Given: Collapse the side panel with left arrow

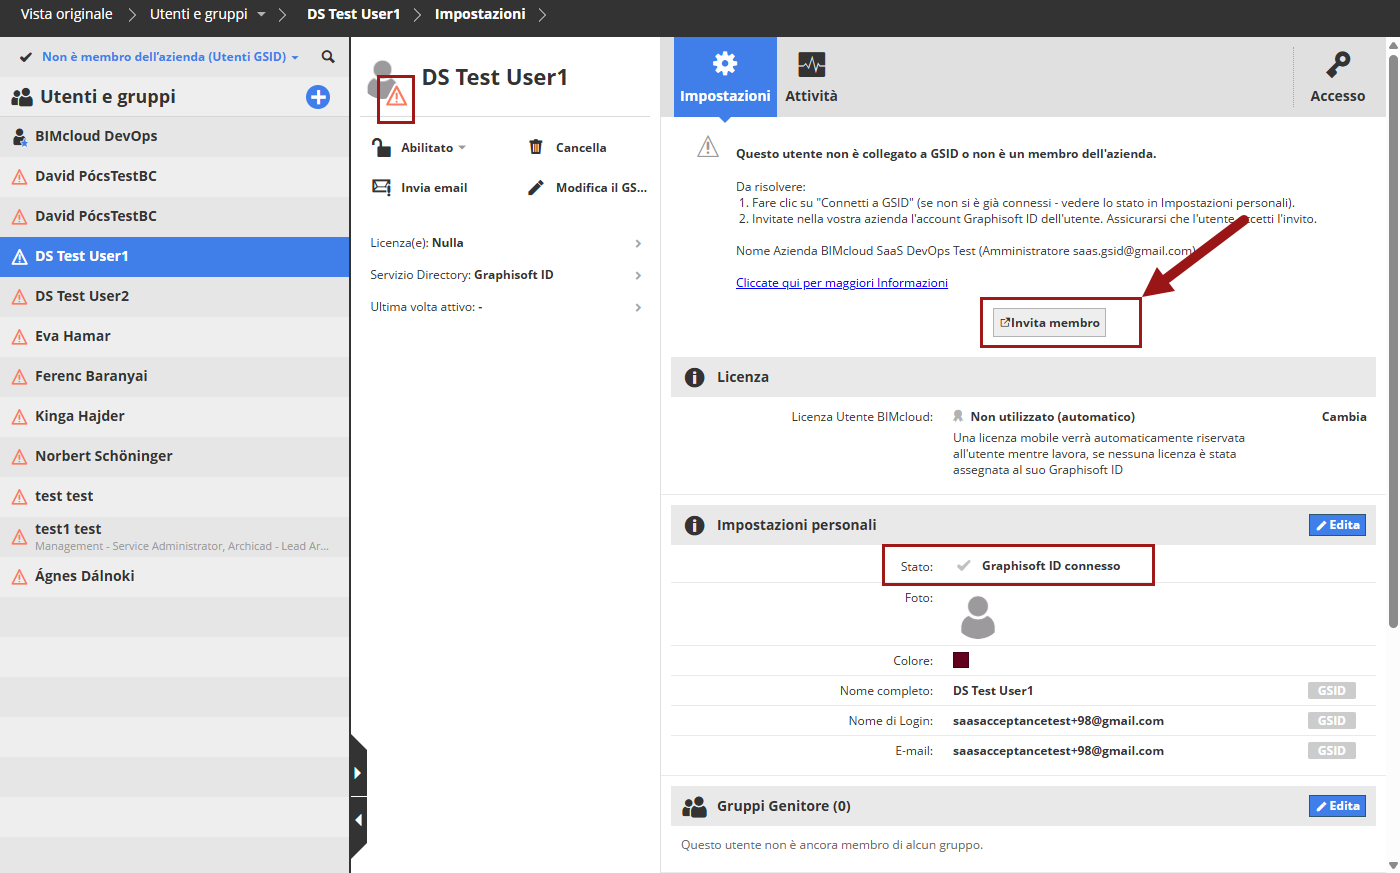Looking at the screenshot, I should click(358, 820).
